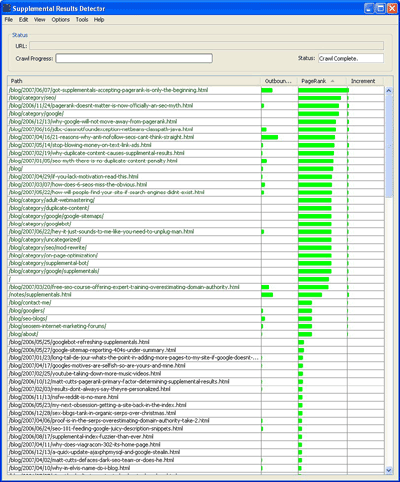The height and width of the screenshot is (482, 400).
Task: Open the Options menu
Action: click(61, 20)
